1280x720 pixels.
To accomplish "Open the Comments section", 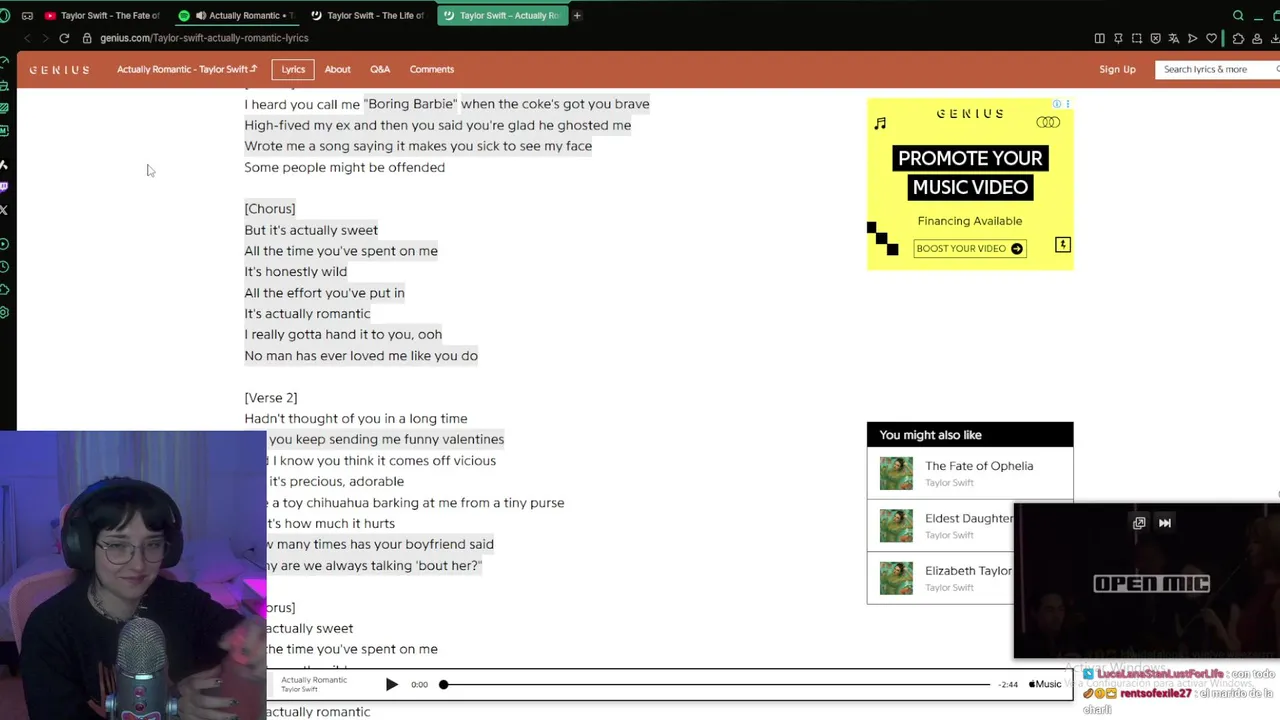I will 432,69.
